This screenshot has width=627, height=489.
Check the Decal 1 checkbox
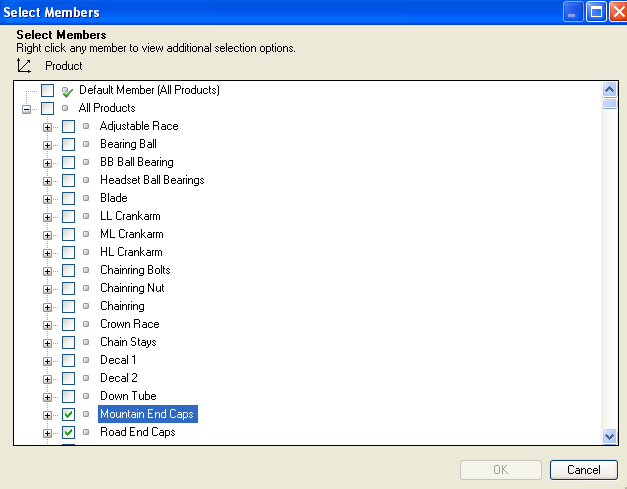pos(68,360)
